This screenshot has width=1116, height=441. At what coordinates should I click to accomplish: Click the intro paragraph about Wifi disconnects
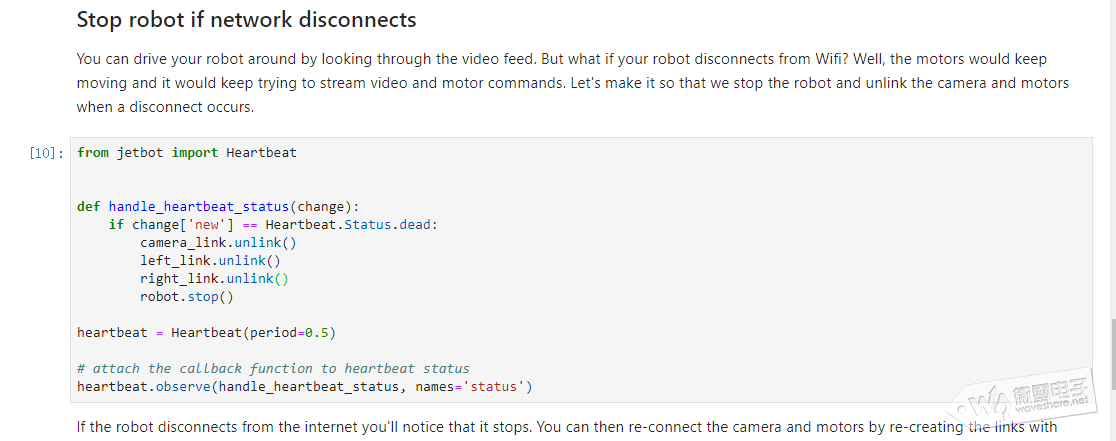point(572,83)
